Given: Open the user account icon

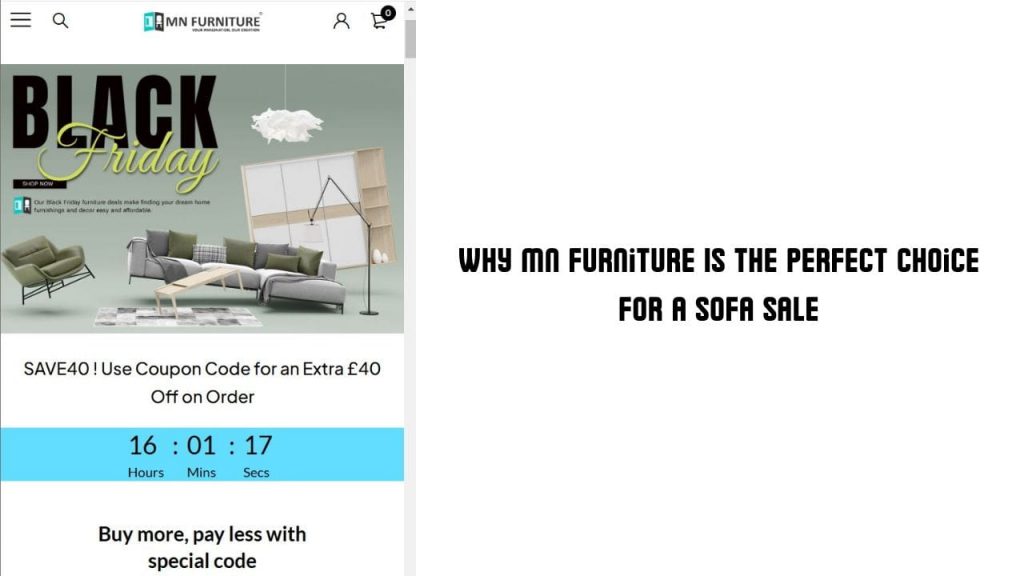Looking at the screenshot, I should coord(341,22).
